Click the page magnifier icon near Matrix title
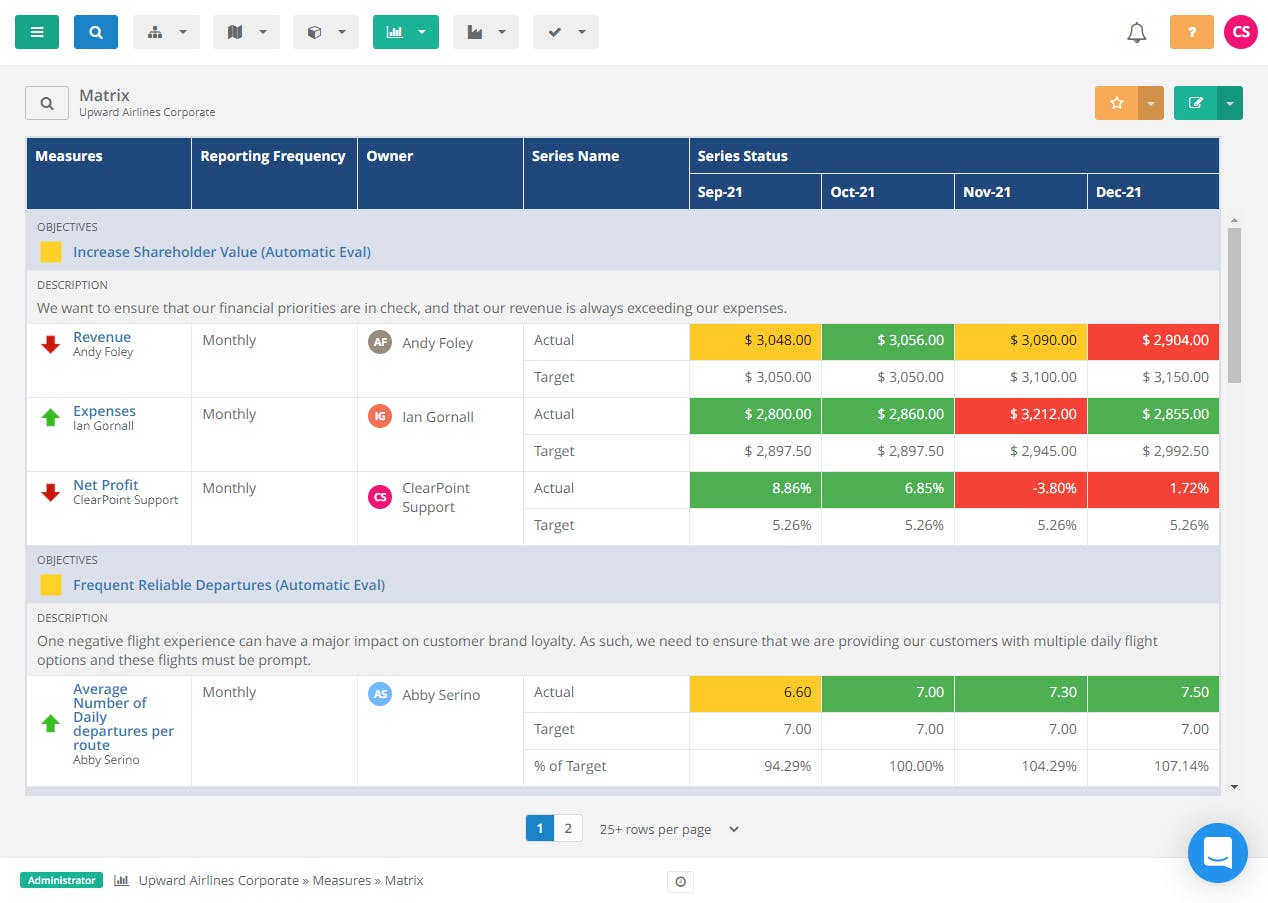This screenshot has width=1268, height=903. pos(46,102)
